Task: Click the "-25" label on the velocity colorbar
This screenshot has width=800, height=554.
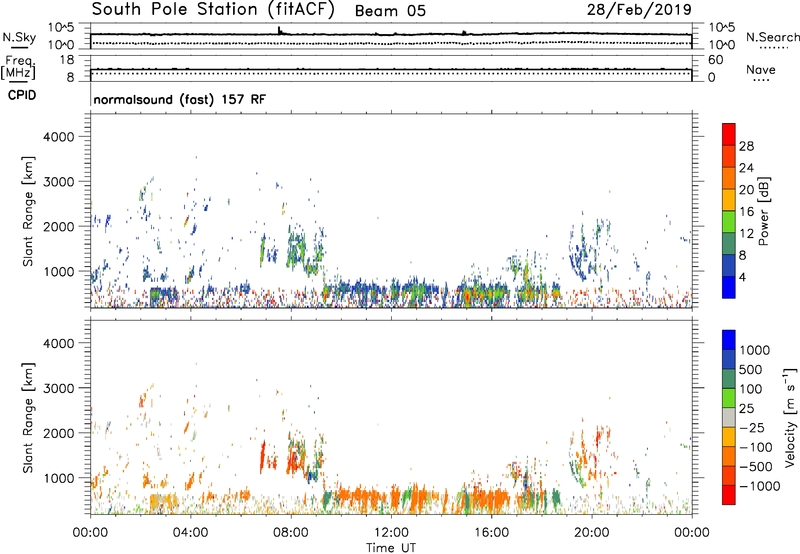Action: [x=752, y=428]
